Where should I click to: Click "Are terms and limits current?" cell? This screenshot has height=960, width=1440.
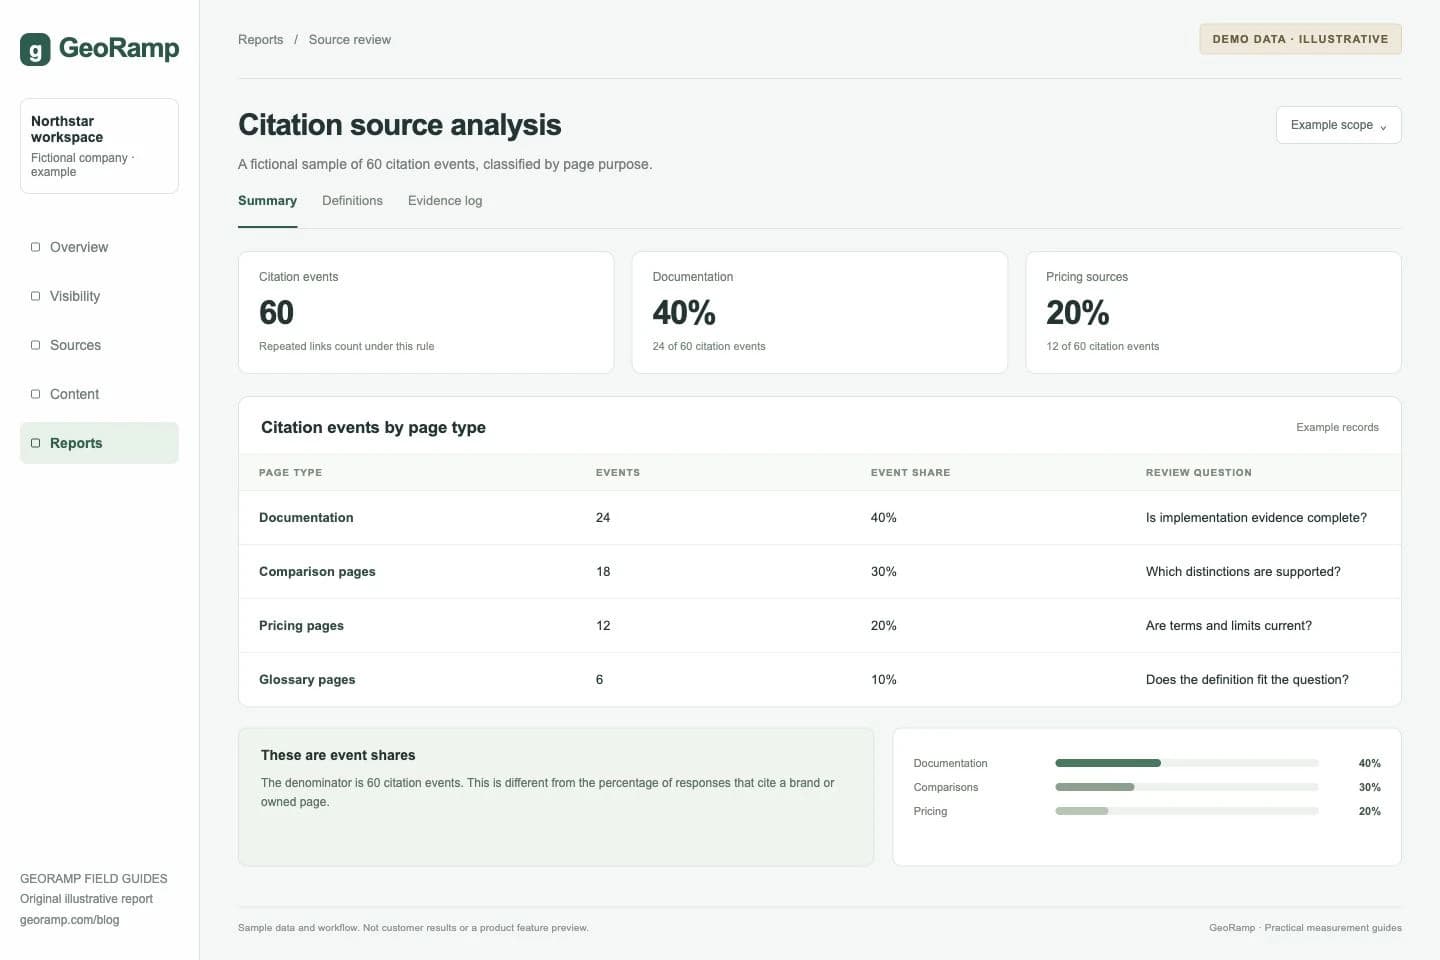tap(1229, 626)
